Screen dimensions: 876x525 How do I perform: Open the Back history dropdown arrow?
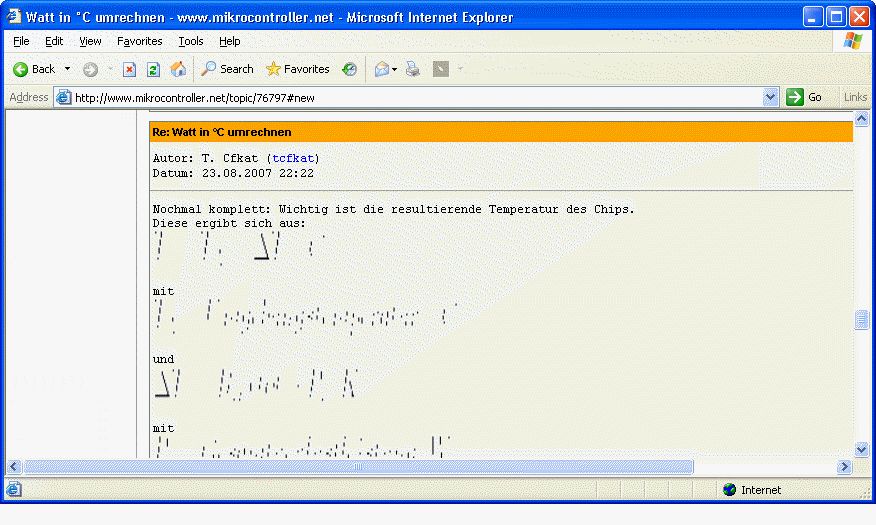68,69
